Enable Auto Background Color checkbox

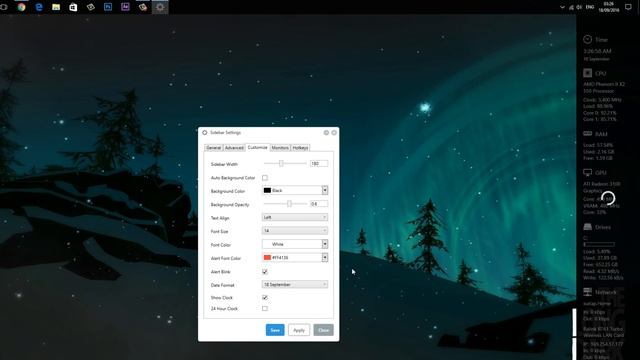point(265,178)
